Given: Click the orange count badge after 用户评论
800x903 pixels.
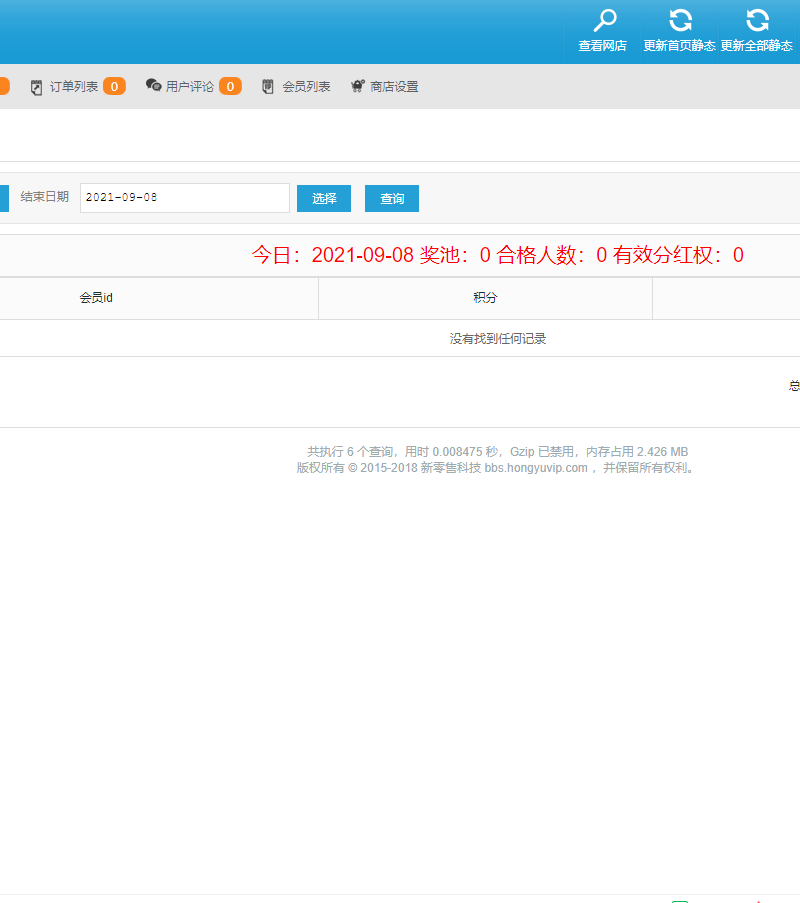Looking at the screenshot, I should coord(230,87).
